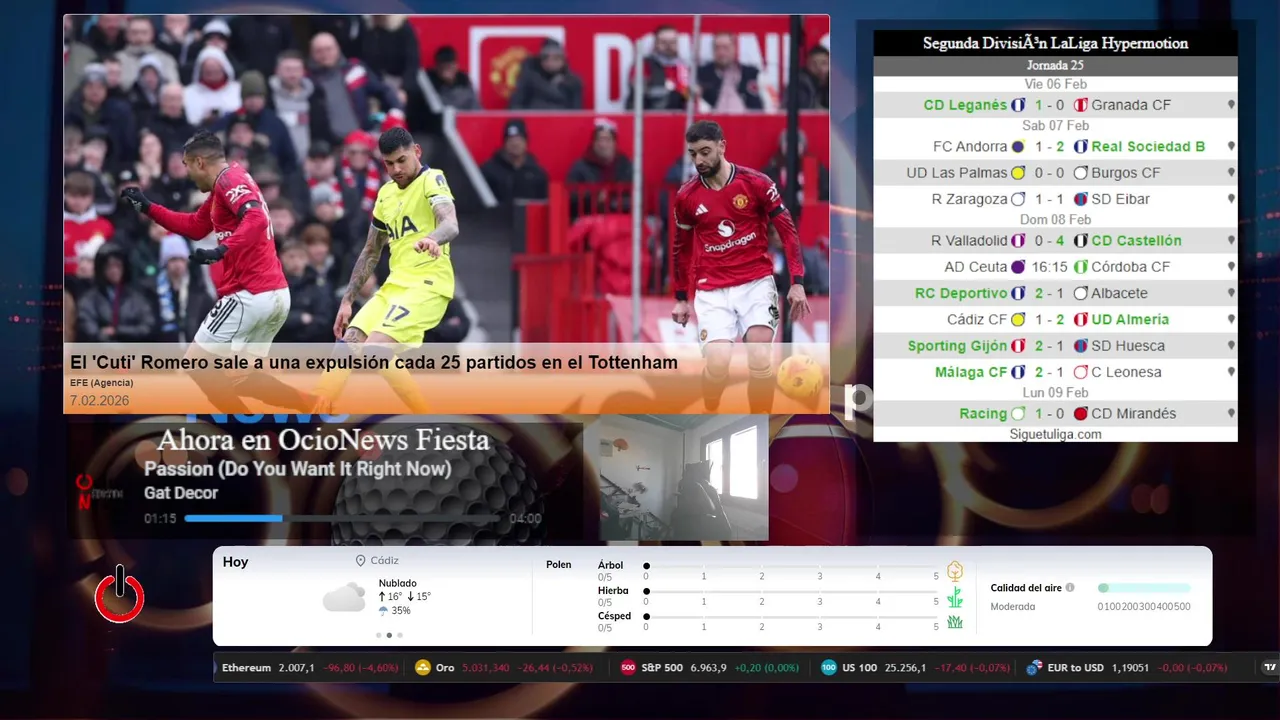This screenshot has height=720, width=1280.
Task: Click the CD Leganés team crest
Action: 1018,105
